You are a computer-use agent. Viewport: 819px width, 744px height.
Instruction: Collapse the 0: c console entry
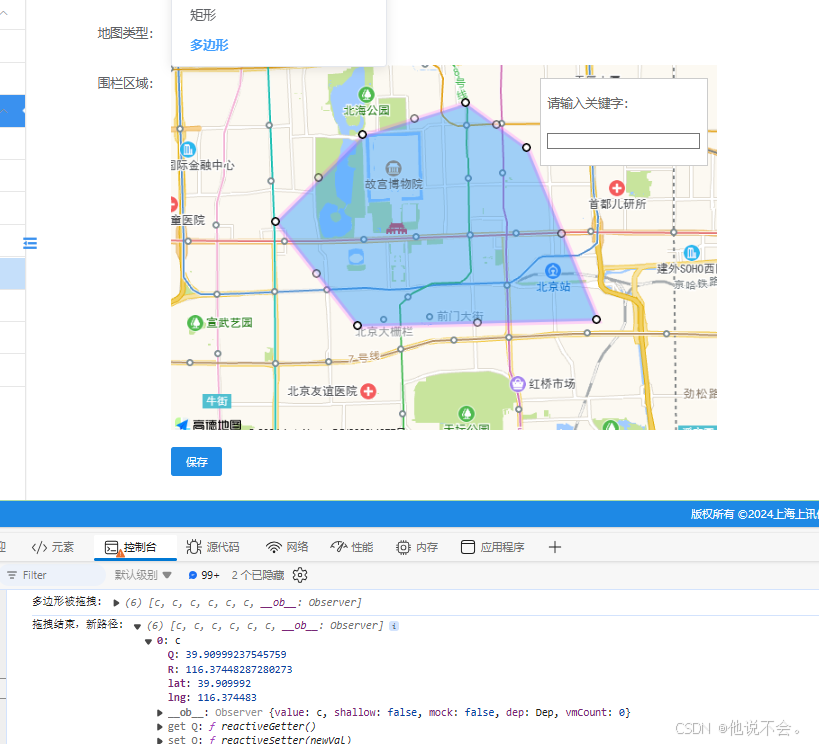point(148,640)
